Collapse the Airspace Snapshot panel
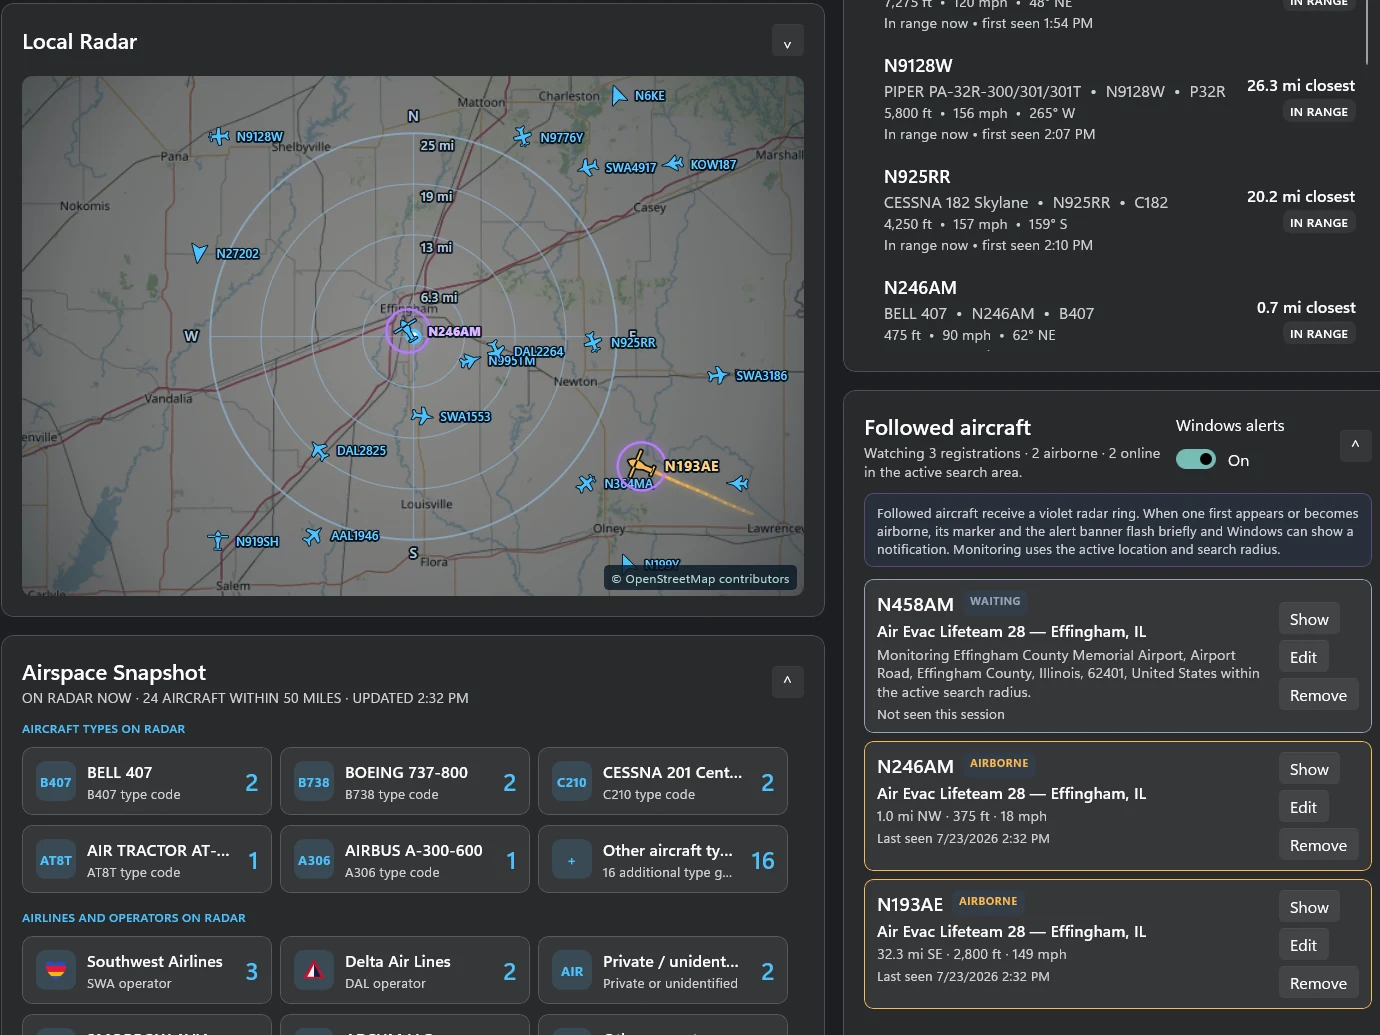1380x1035 pixels. tap(788, 681)
